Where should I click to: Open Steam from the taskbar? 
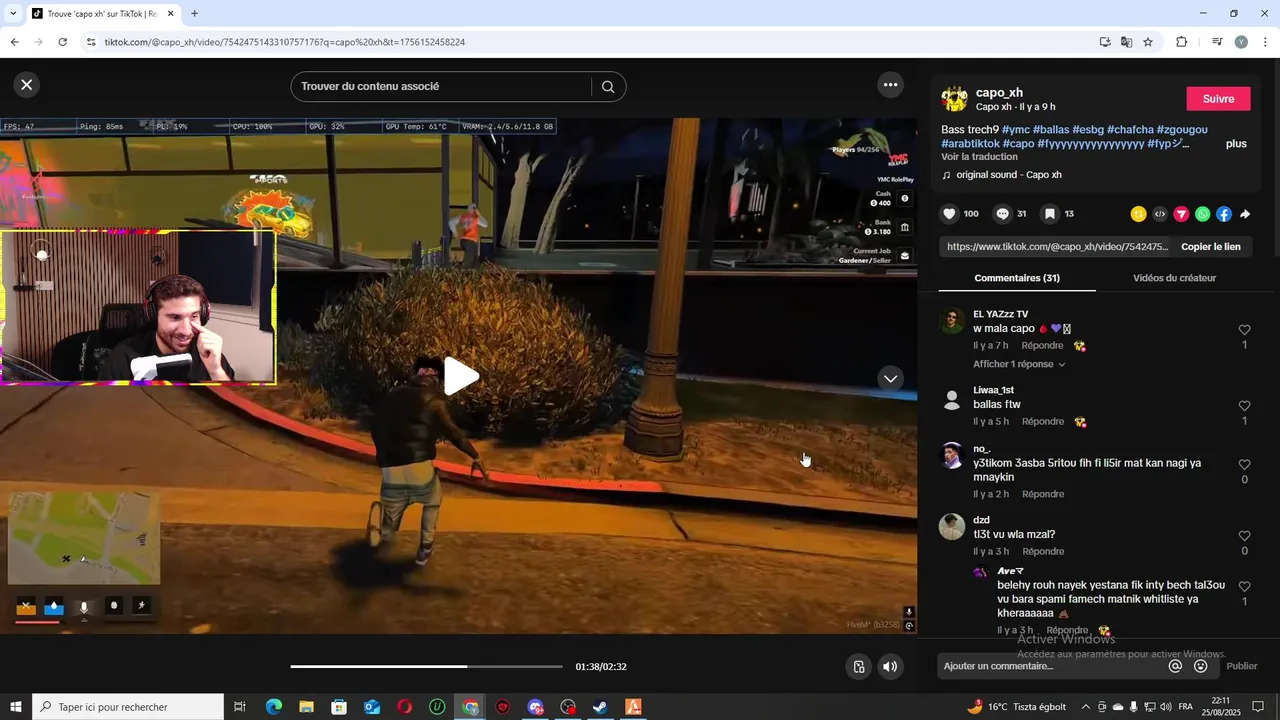(x=600, y=707)
